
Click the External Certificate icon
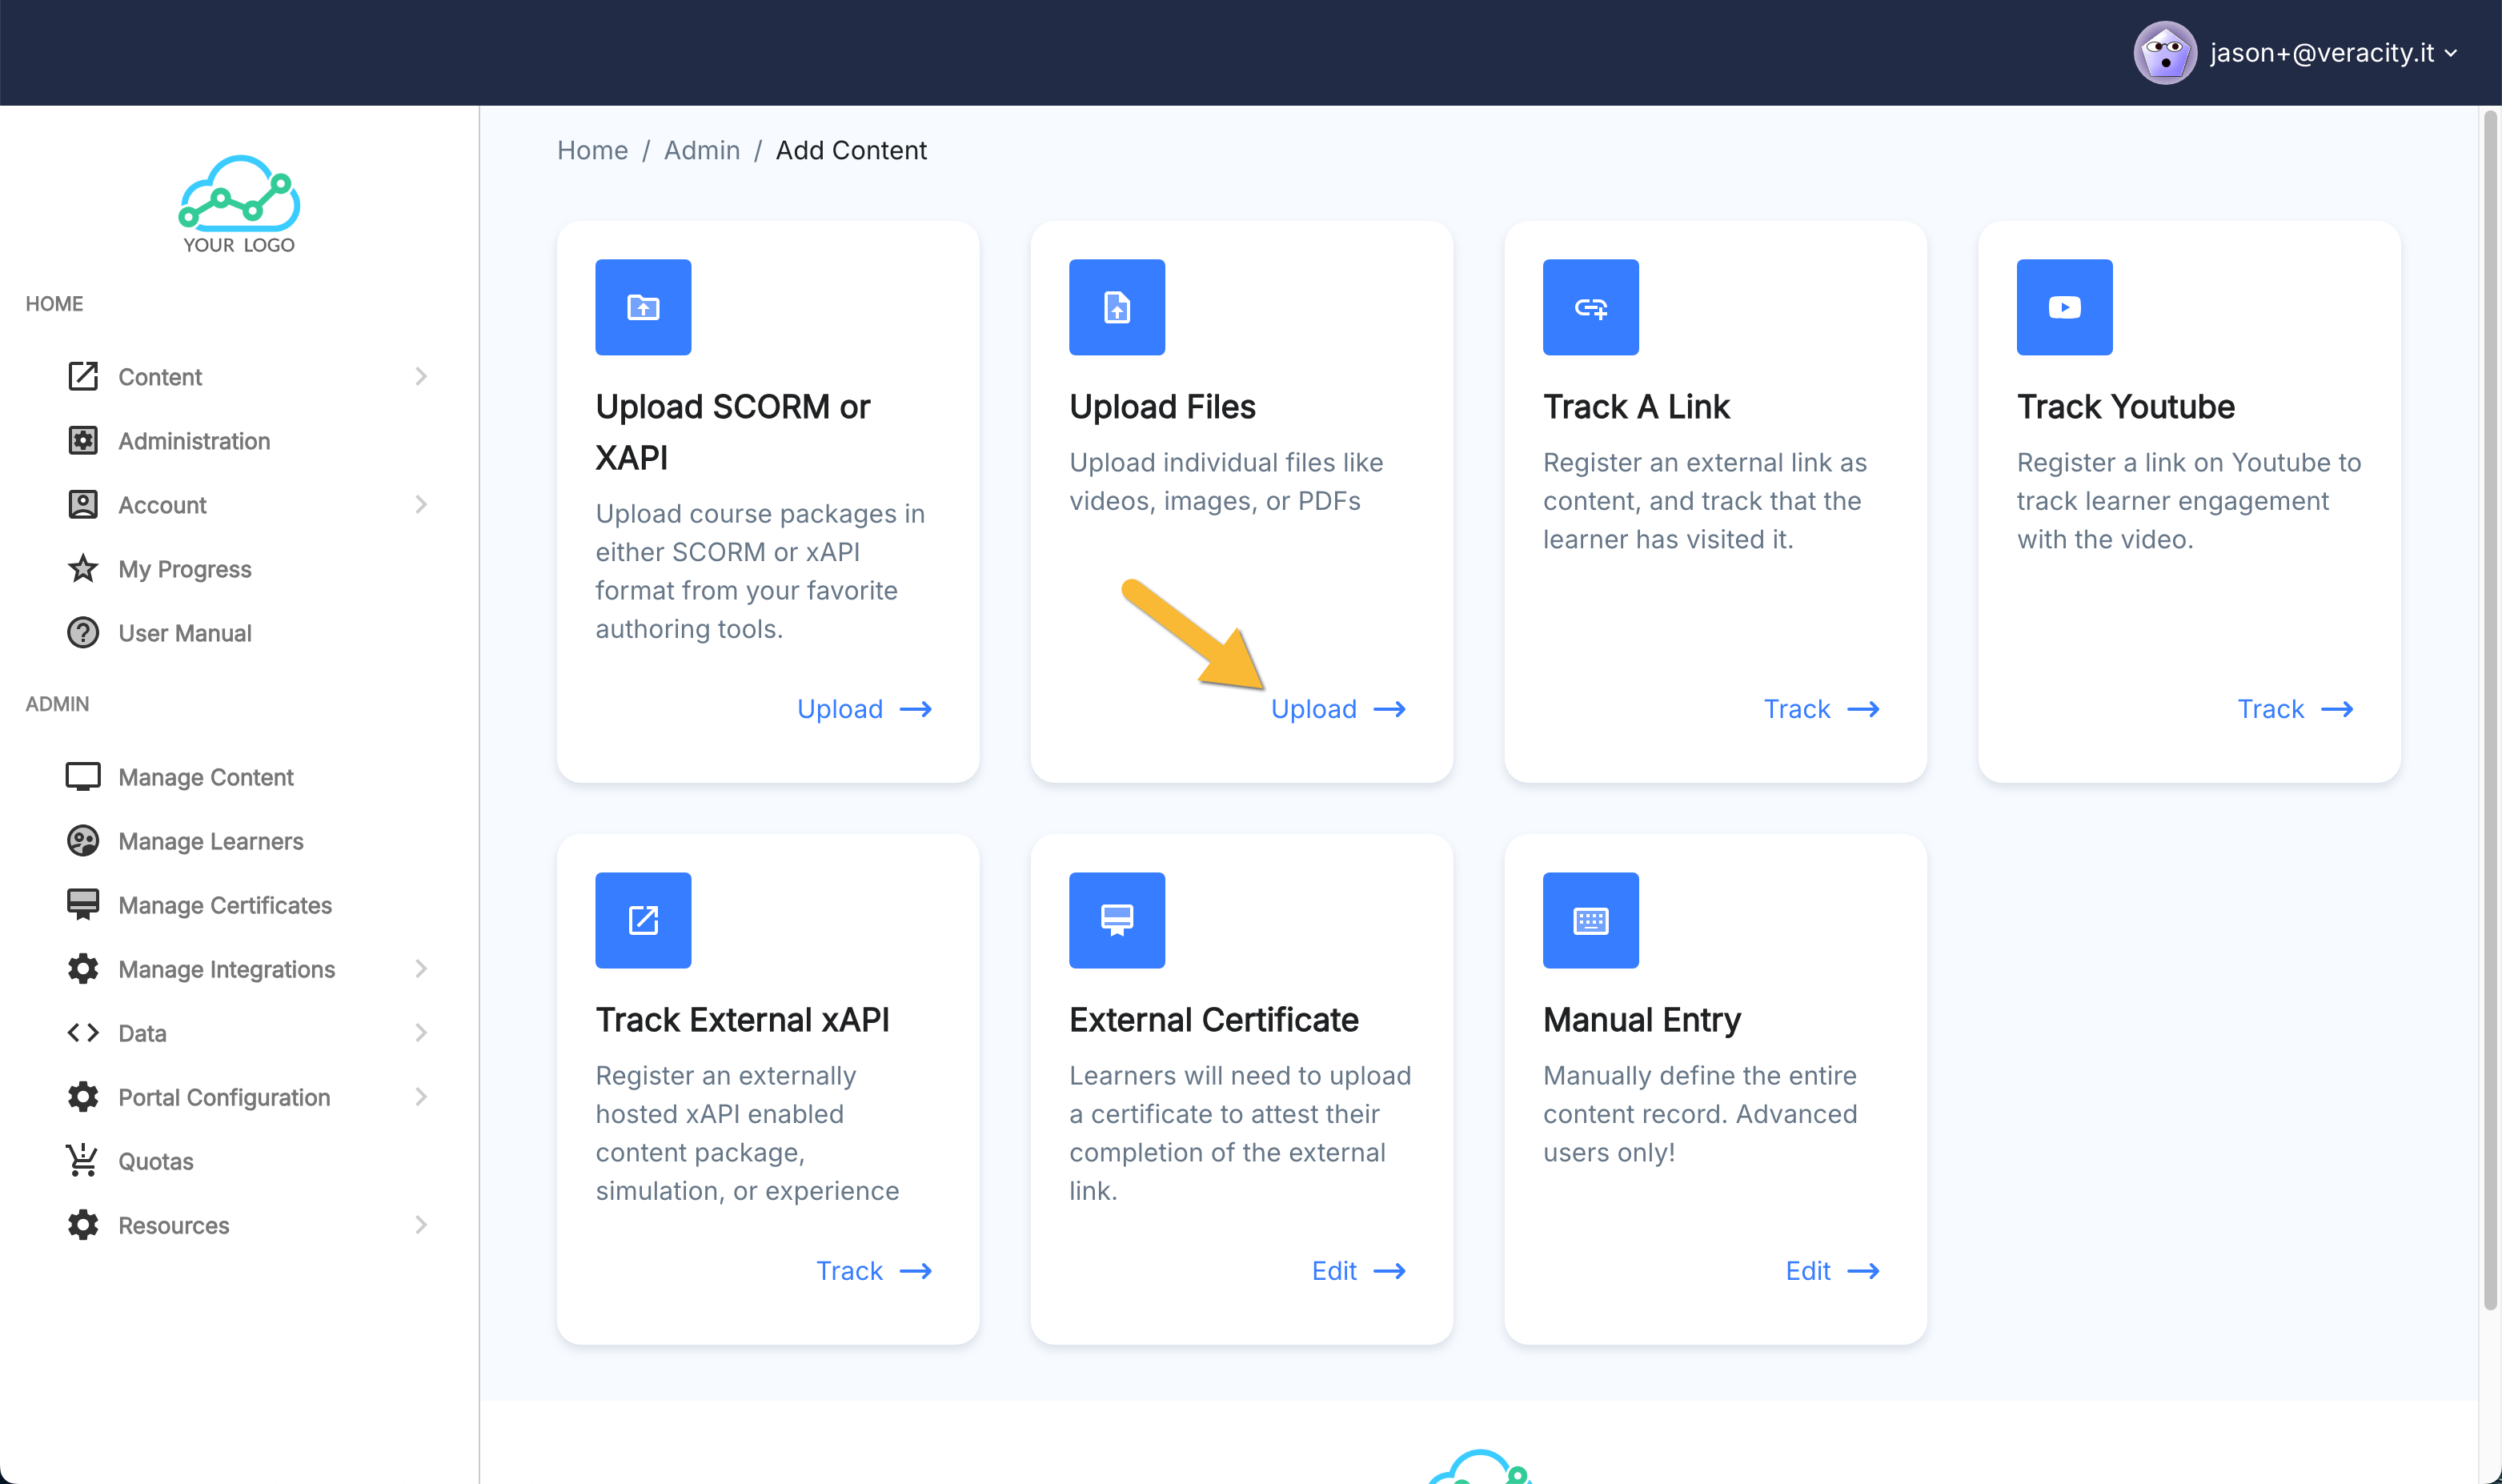click(x=1116, y=920)
